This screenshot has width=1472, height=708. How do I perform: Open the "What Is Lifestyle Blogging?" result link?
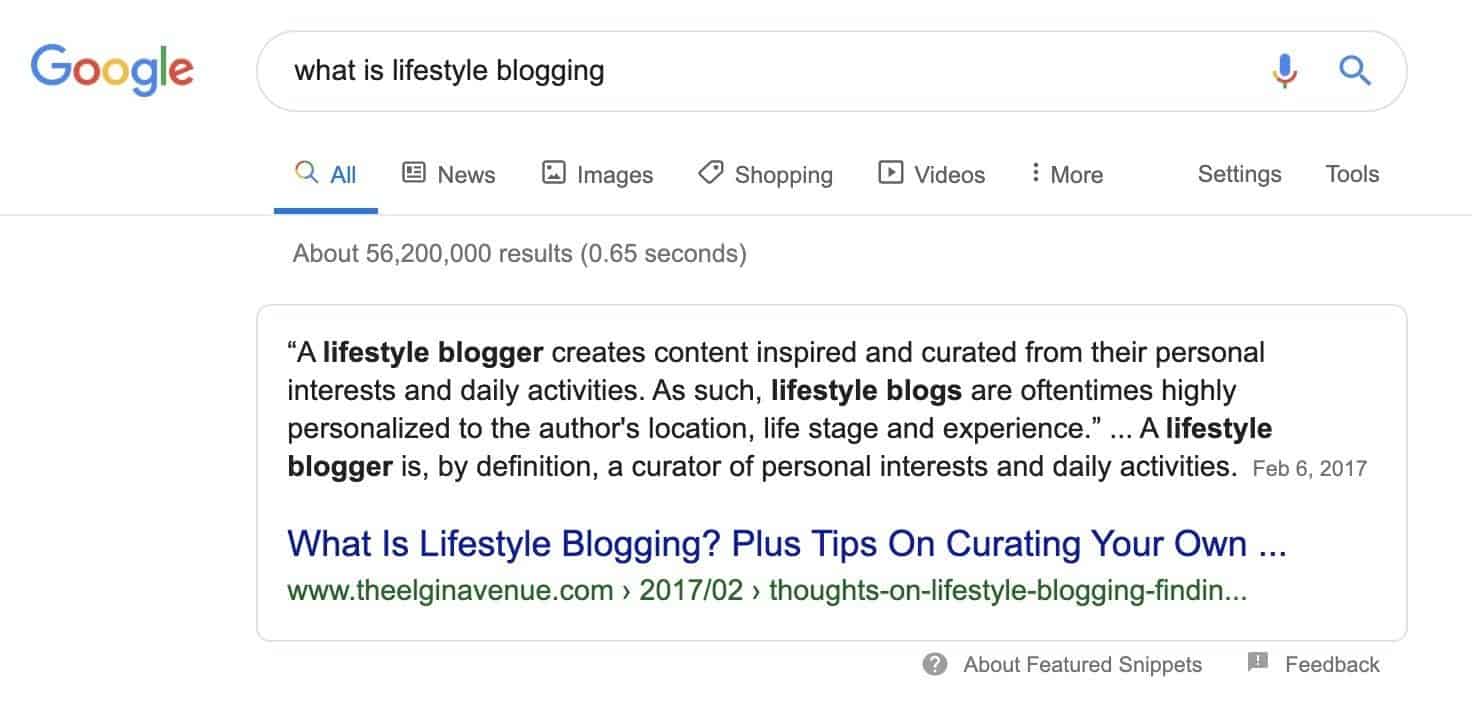786,545
